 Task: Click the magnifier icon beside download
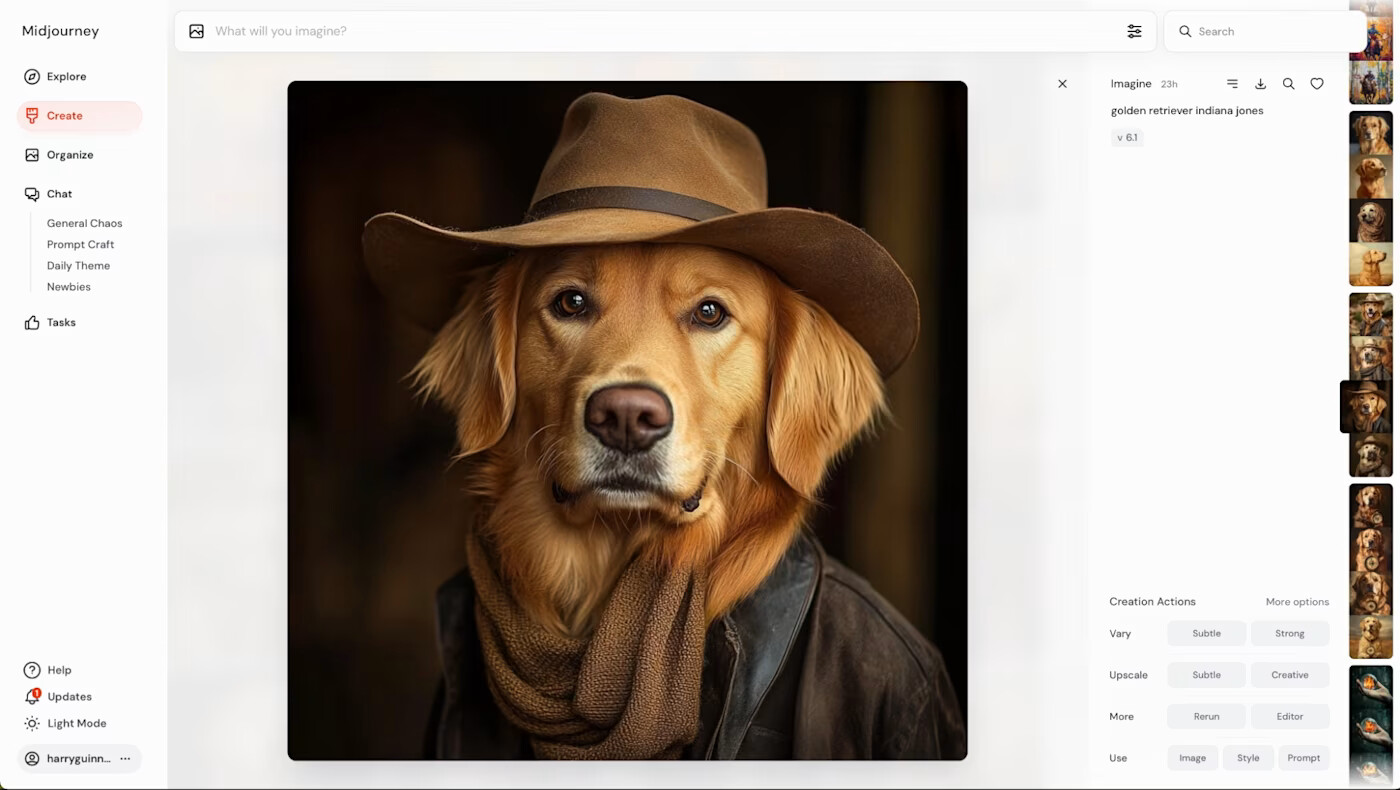tap(1288, 84)
